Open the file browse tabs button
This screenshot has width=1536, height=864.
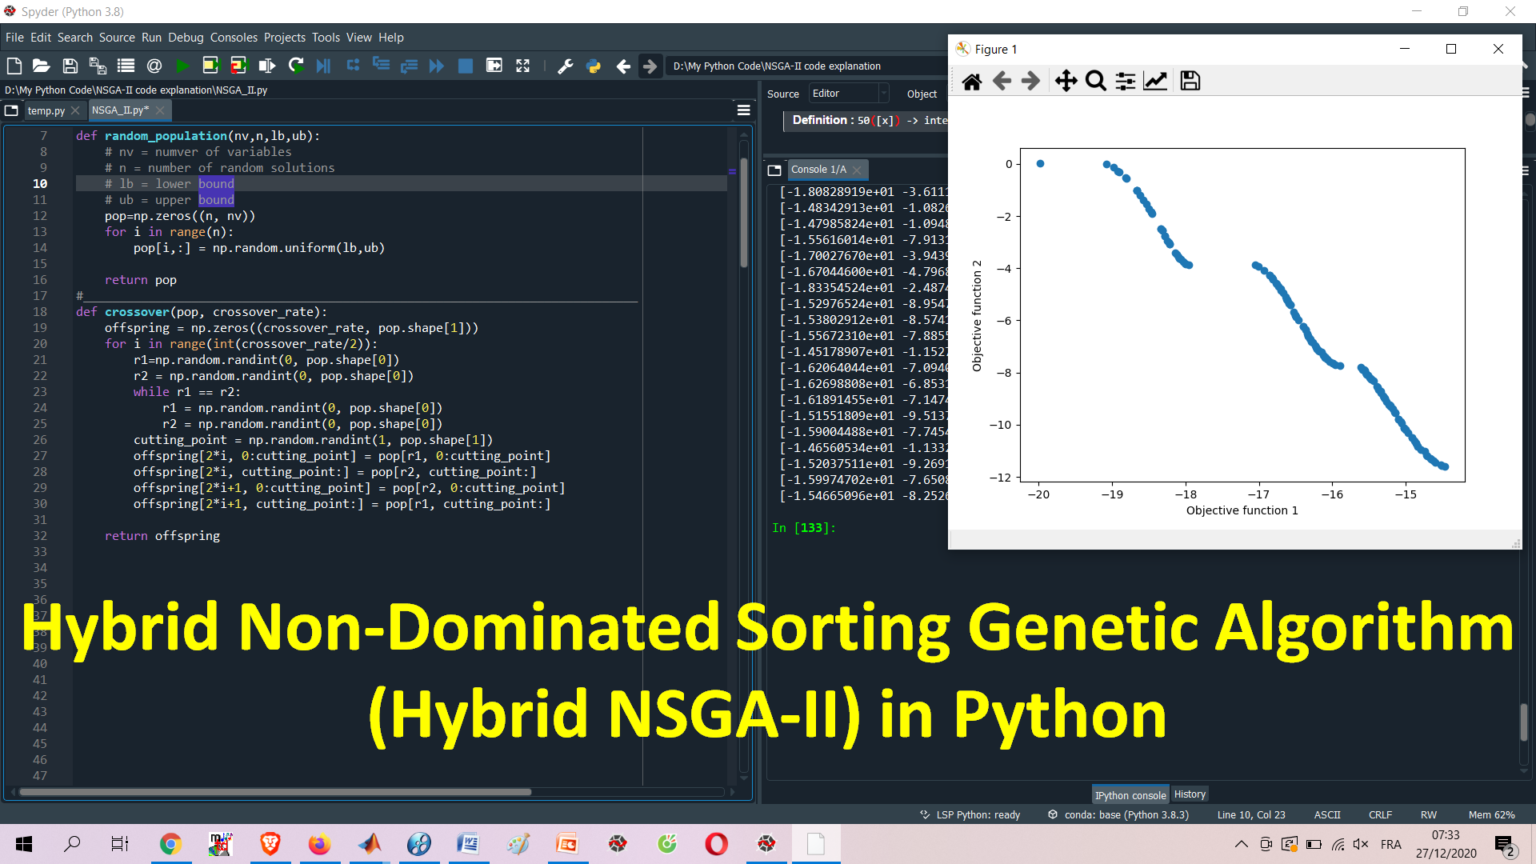[x=12, y=110]
